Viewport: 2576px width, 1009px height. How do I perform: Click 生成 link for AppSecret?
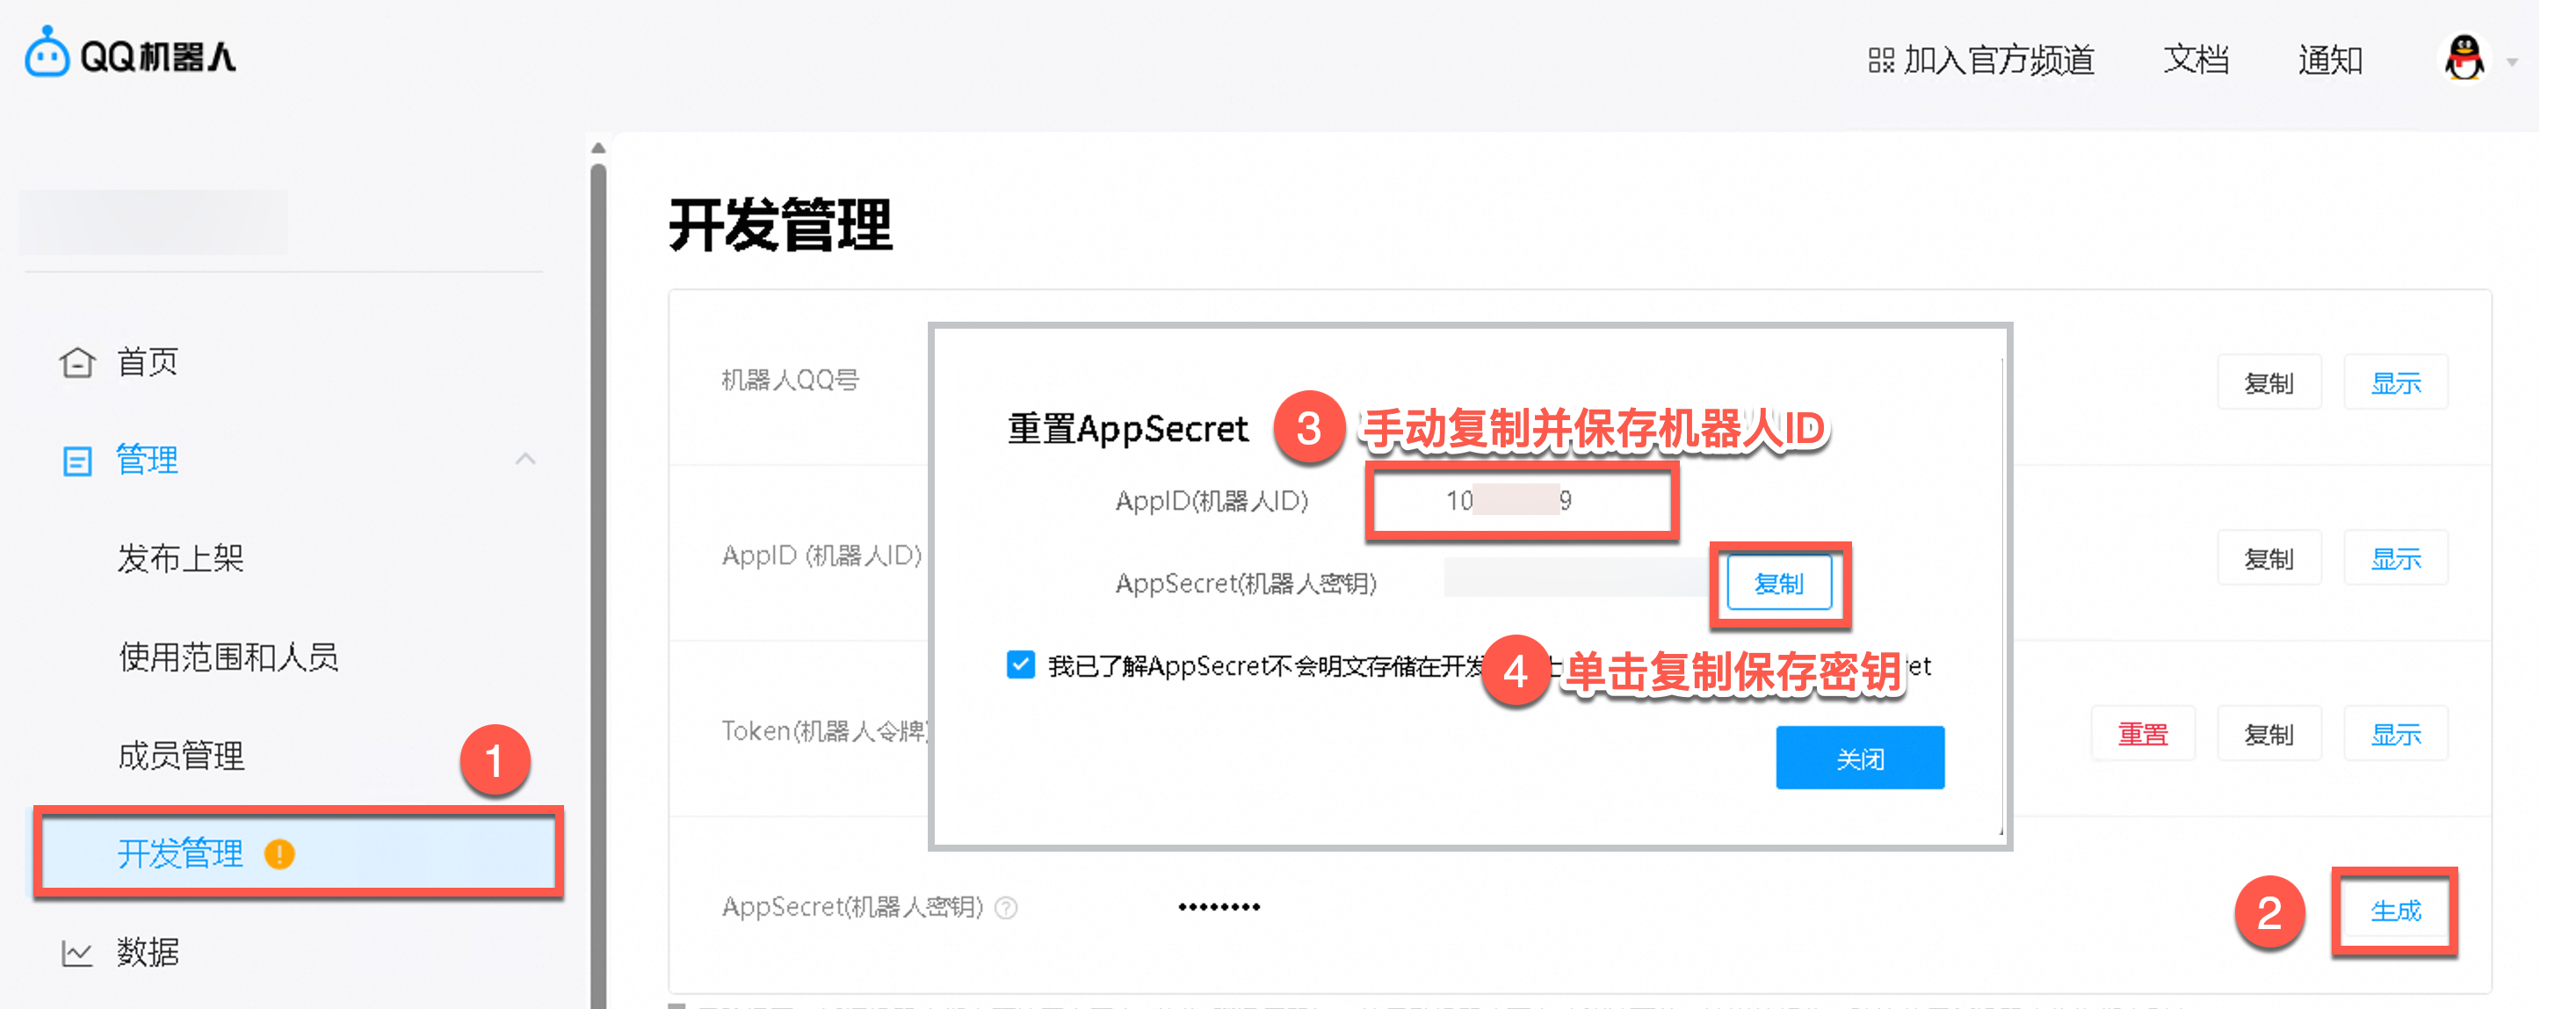click(x=2395, y=911)
